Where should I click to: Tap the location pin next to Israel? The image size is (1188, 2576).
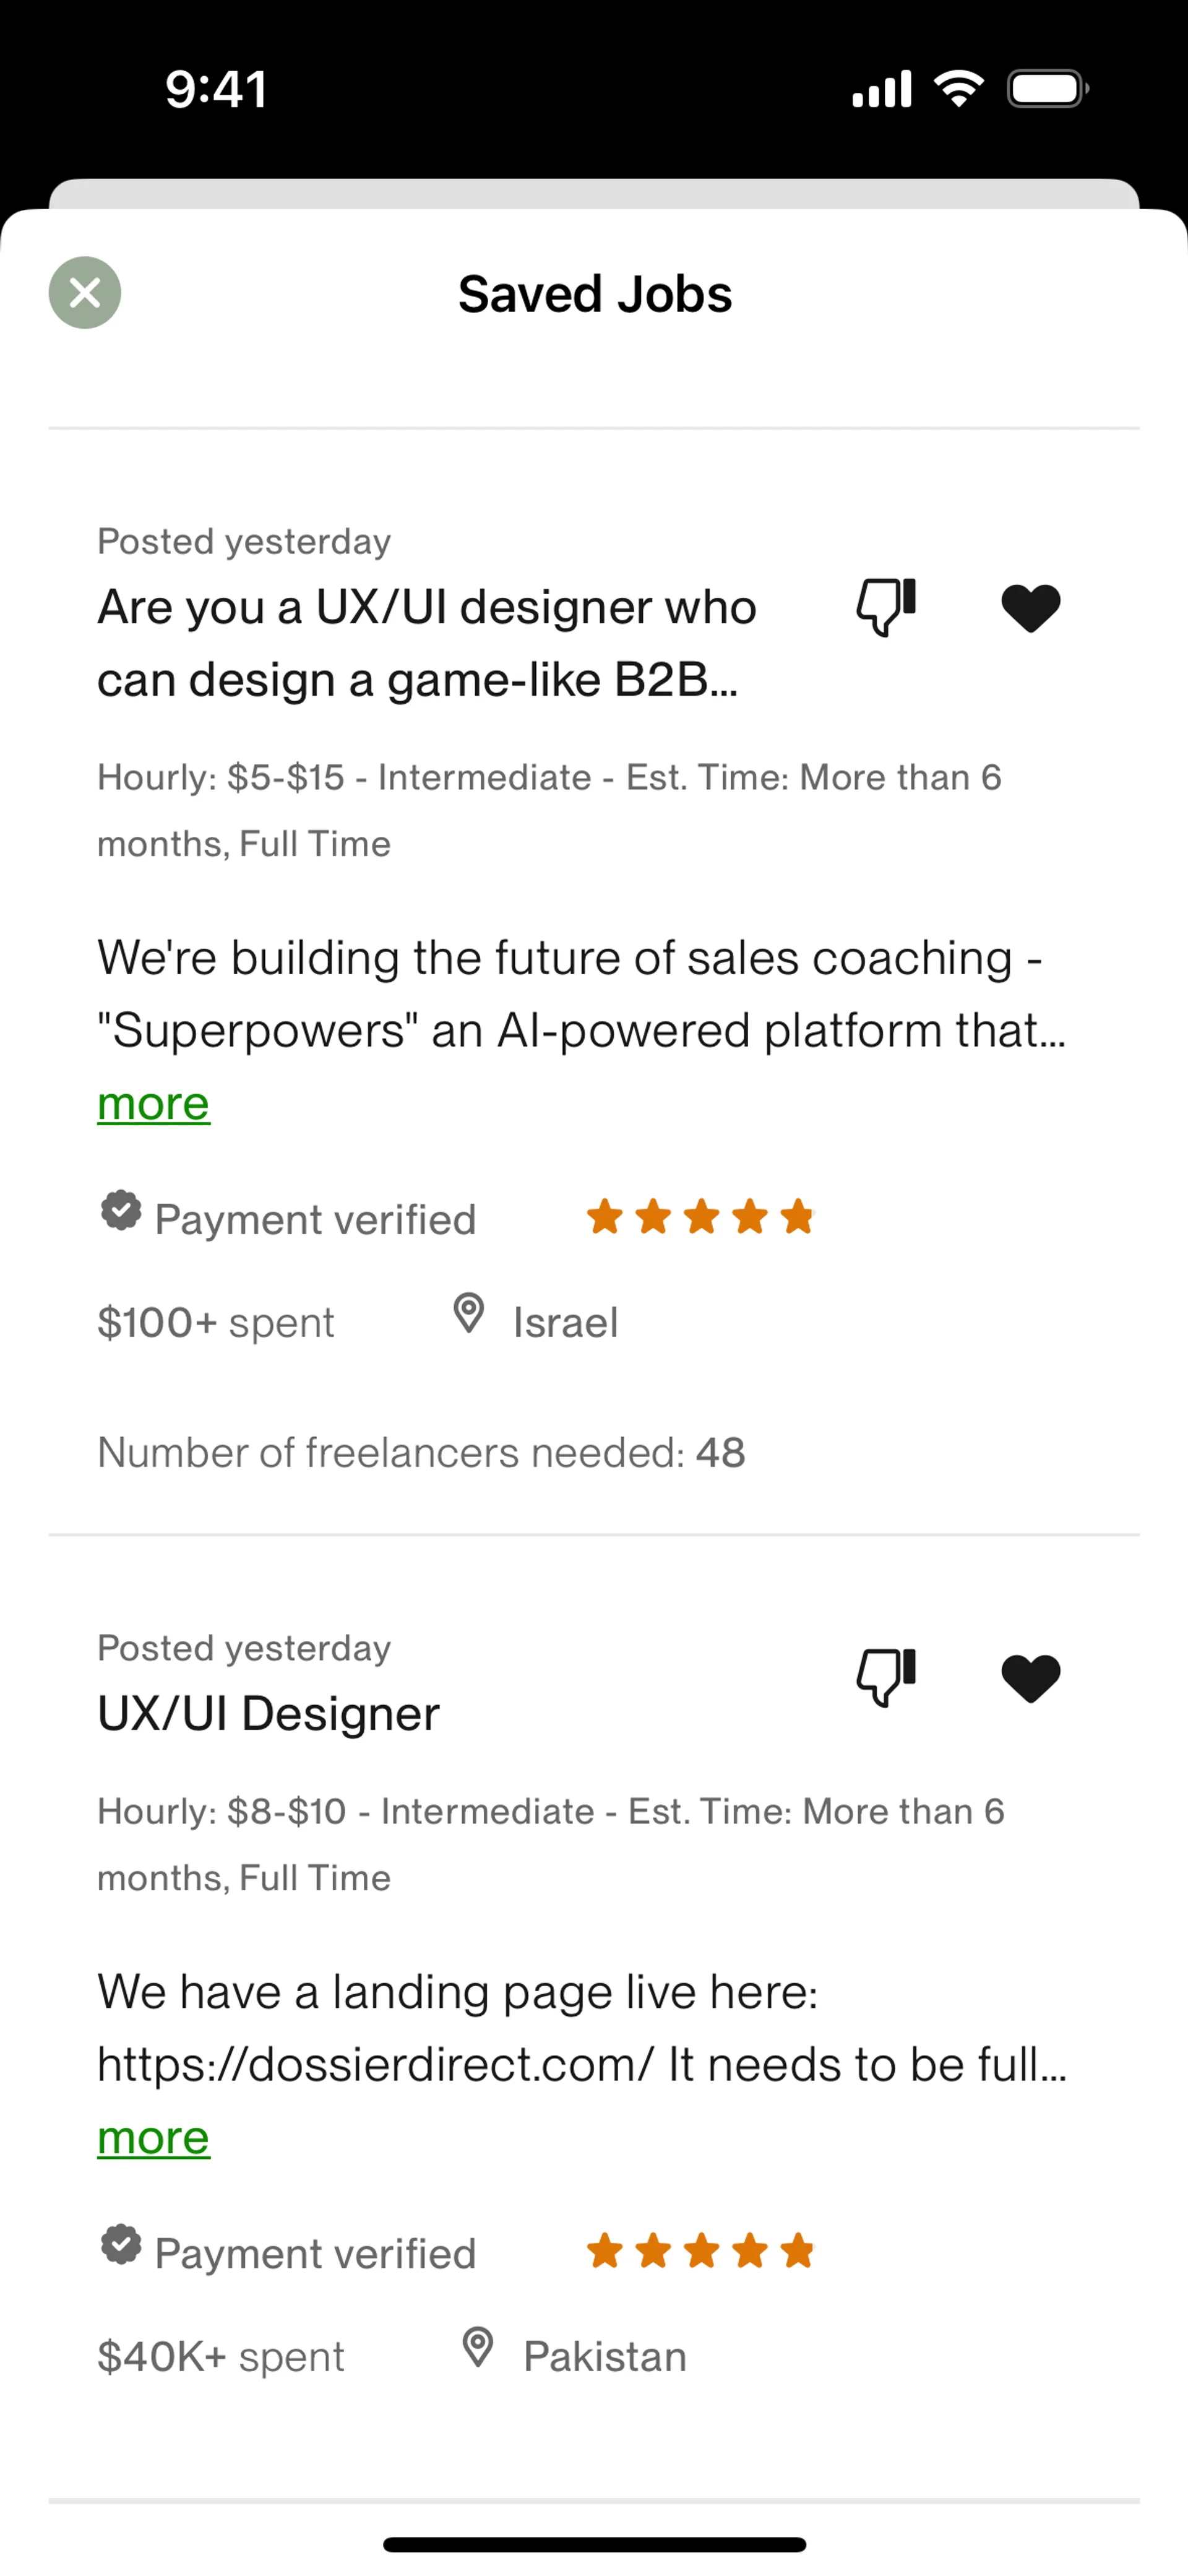tap(468, 1314)
